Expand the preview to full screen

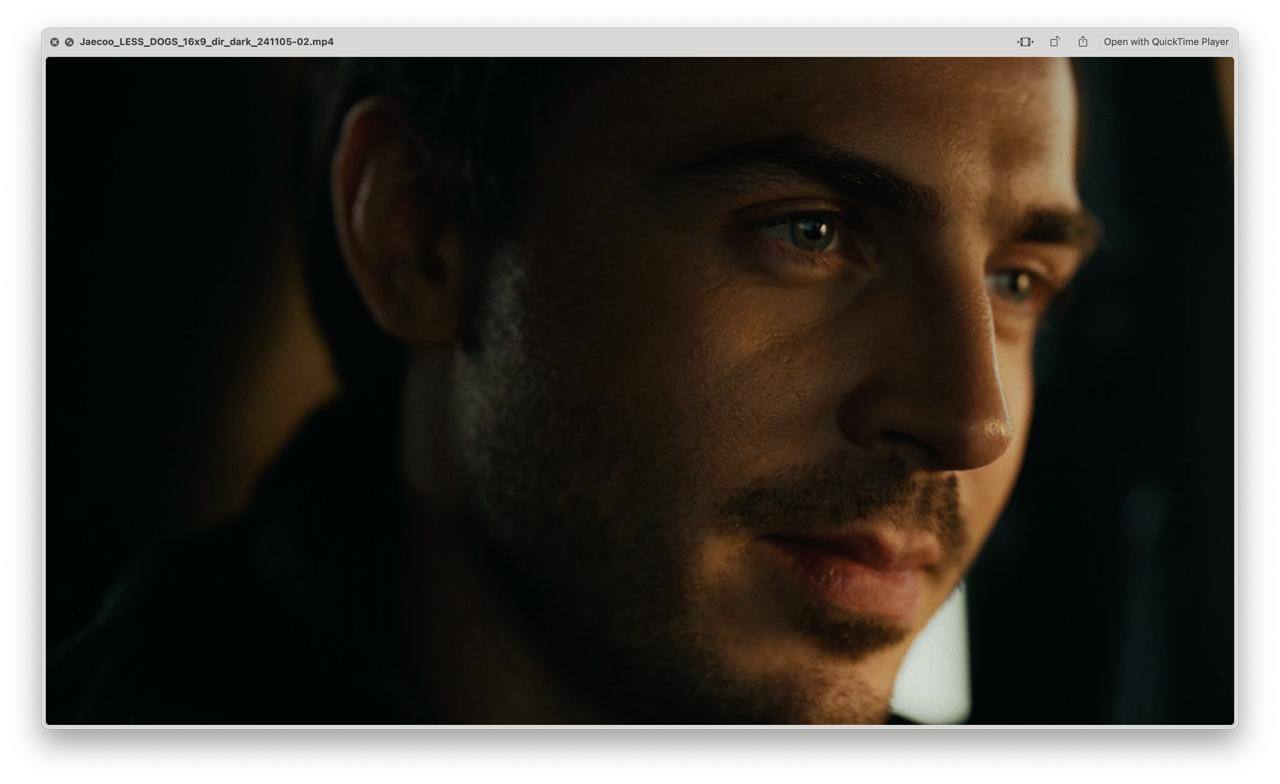[69, 42]
